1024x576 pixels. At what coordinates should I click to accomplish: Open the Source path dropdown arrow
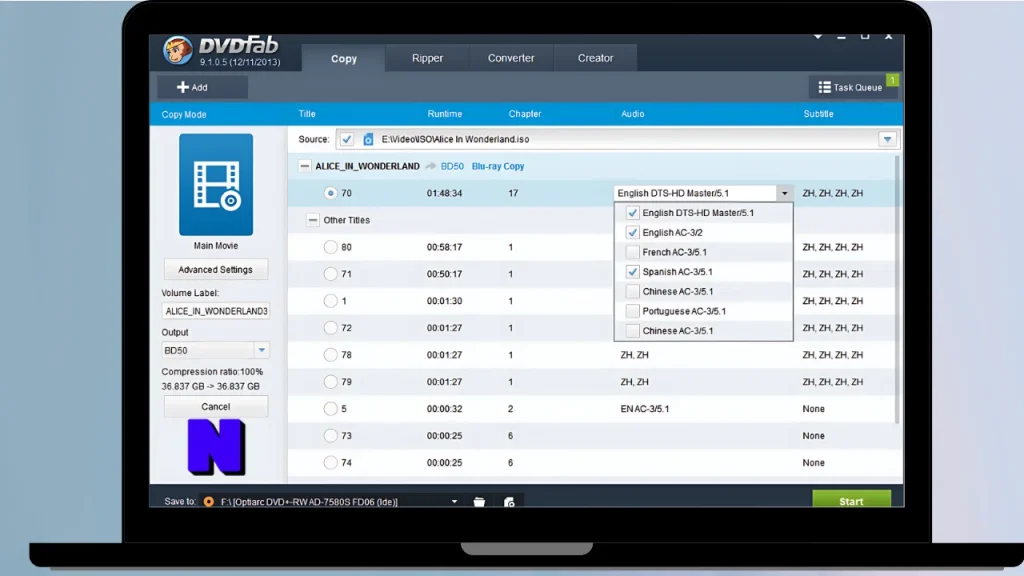pos(887,139)
